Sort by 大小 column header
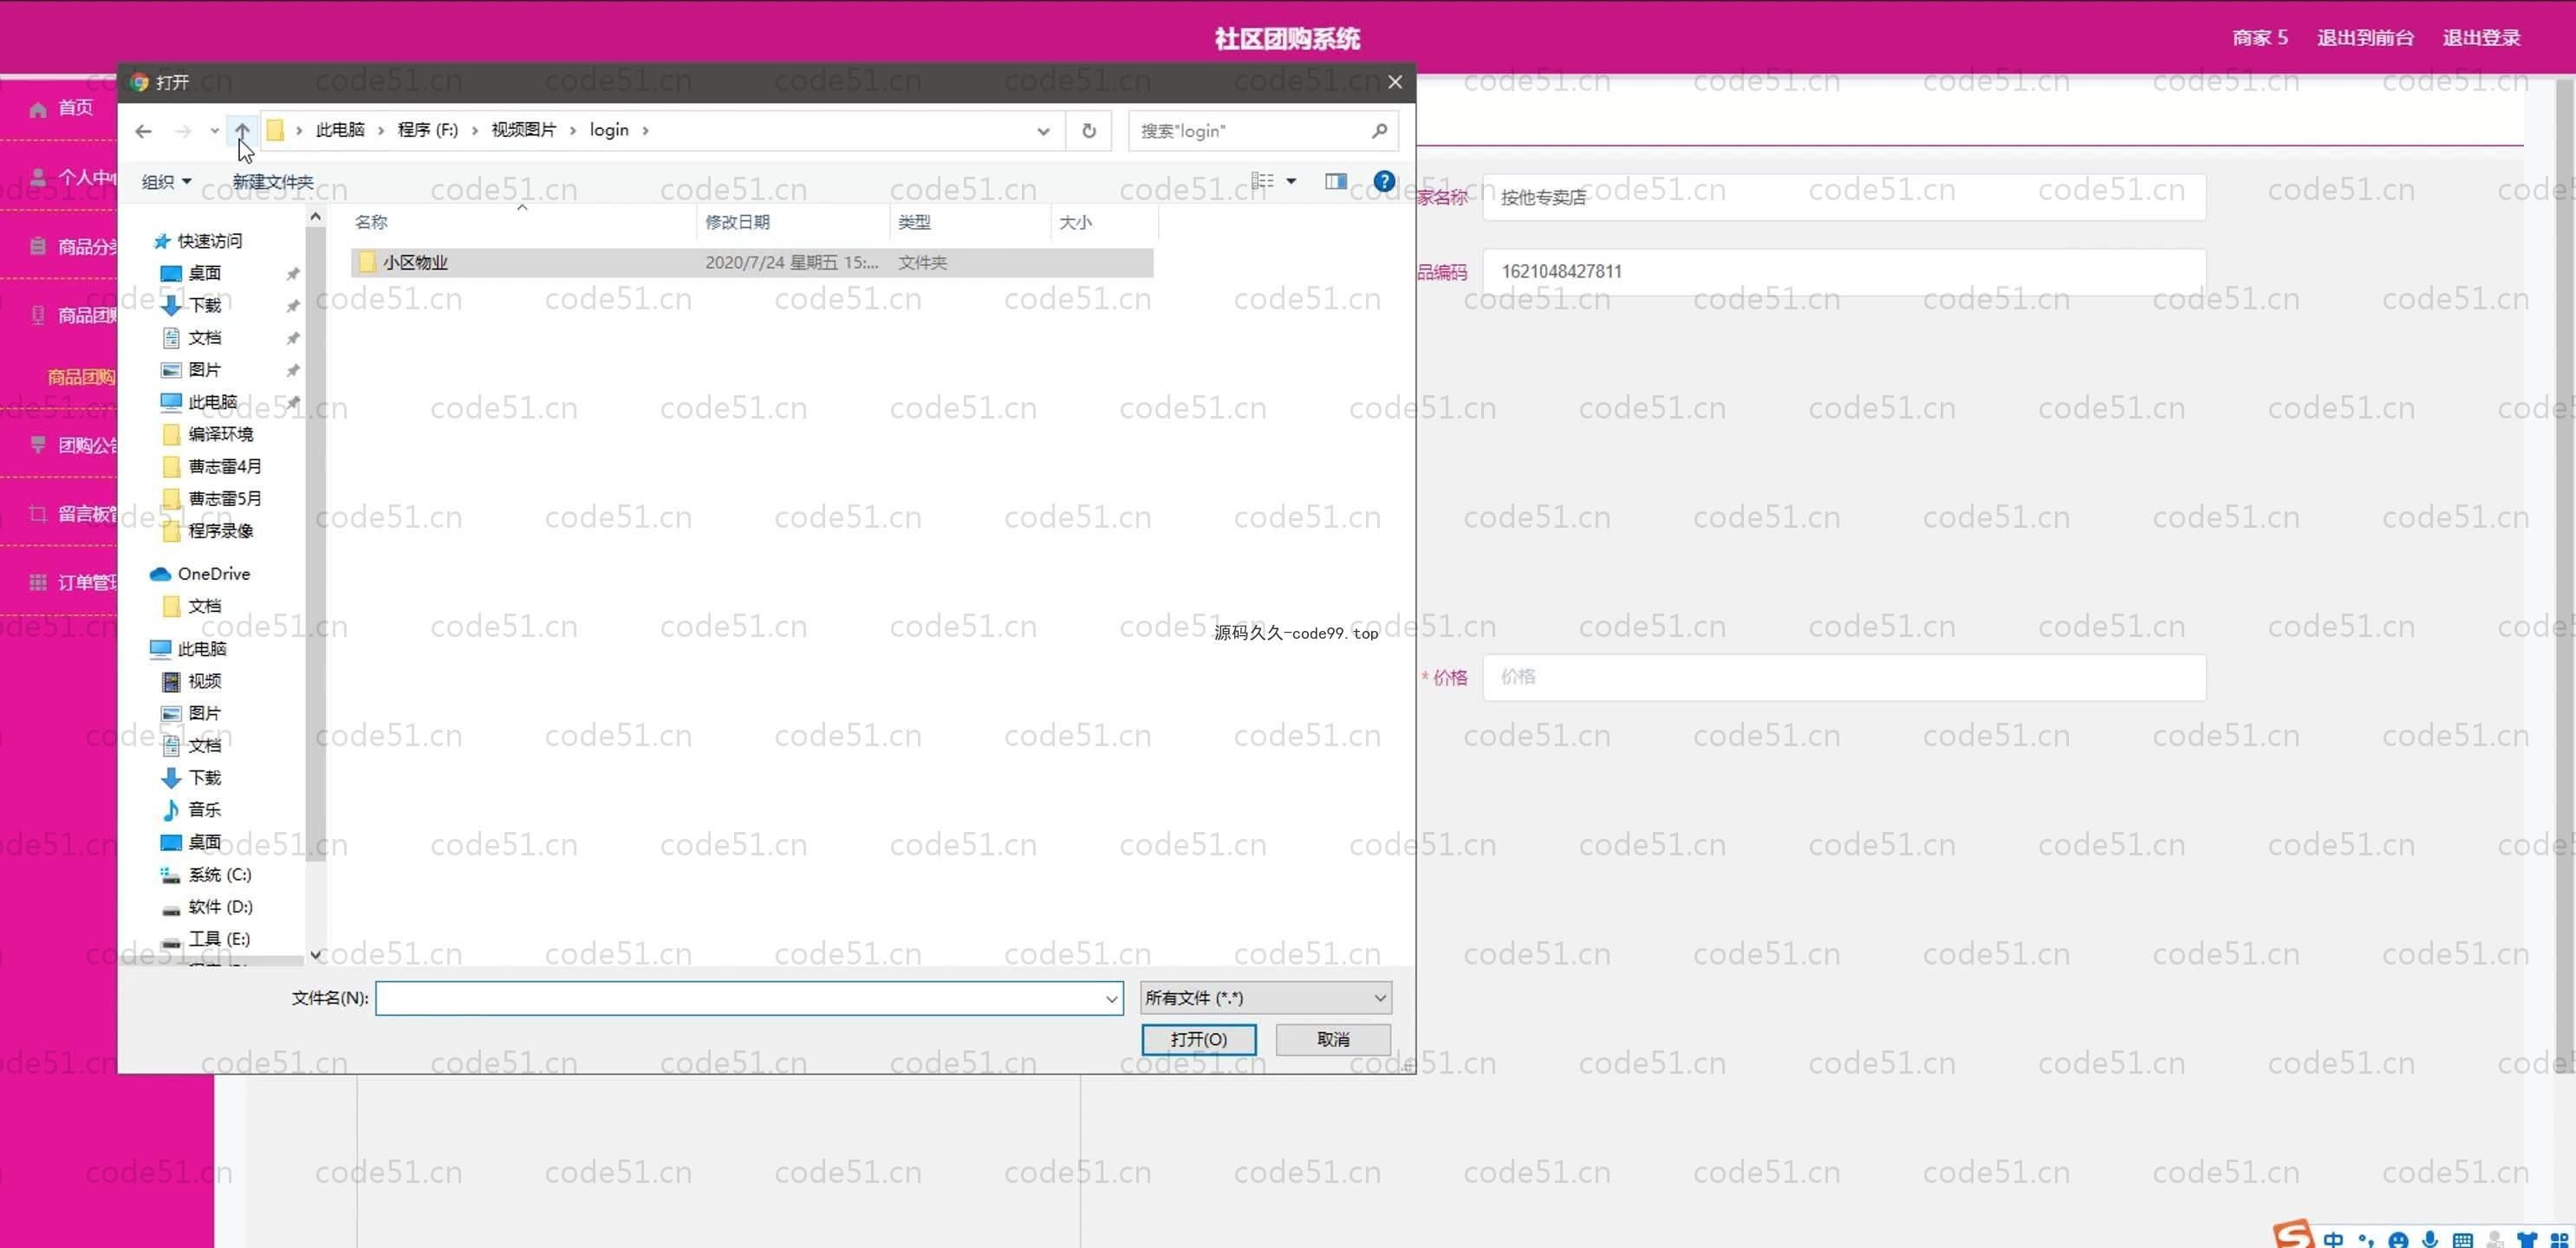 (1075, 222)
